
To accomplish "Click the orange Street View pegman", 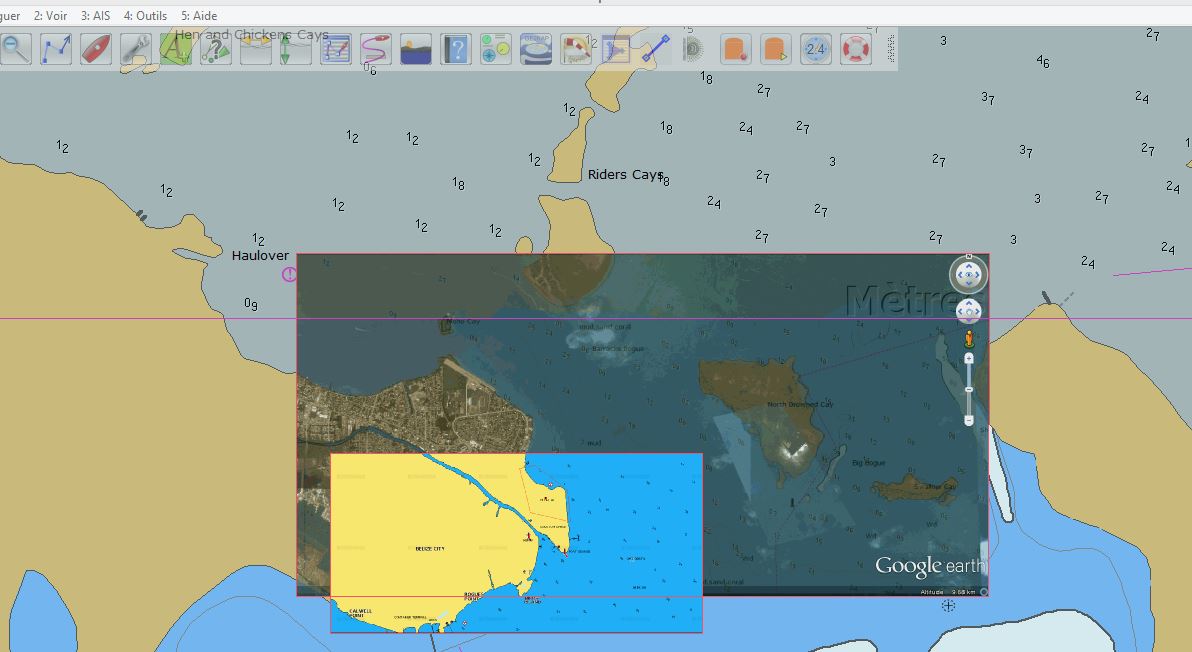I will [969, 338].
